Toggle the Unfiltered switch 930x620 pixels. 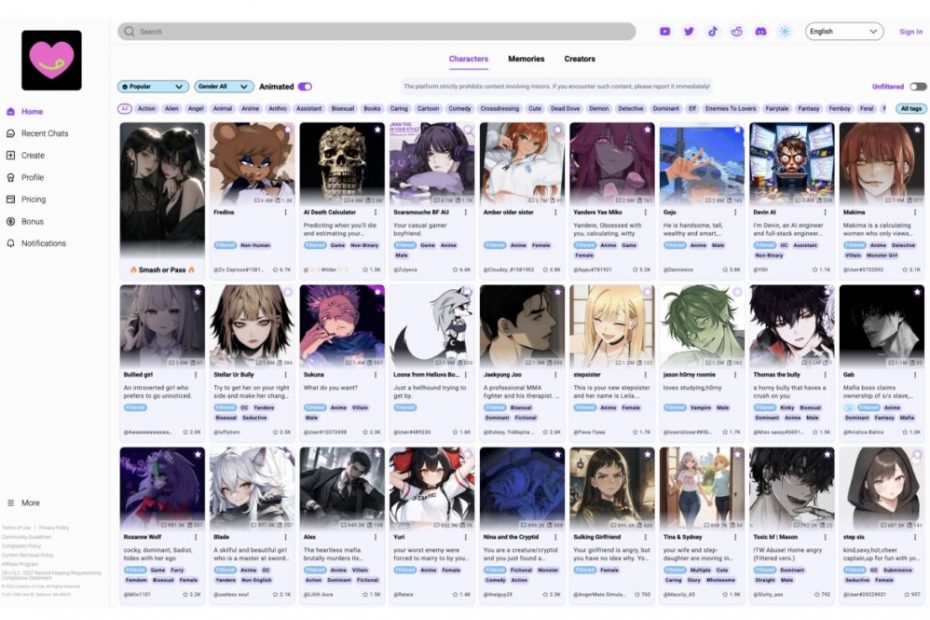tap(918, 87)
